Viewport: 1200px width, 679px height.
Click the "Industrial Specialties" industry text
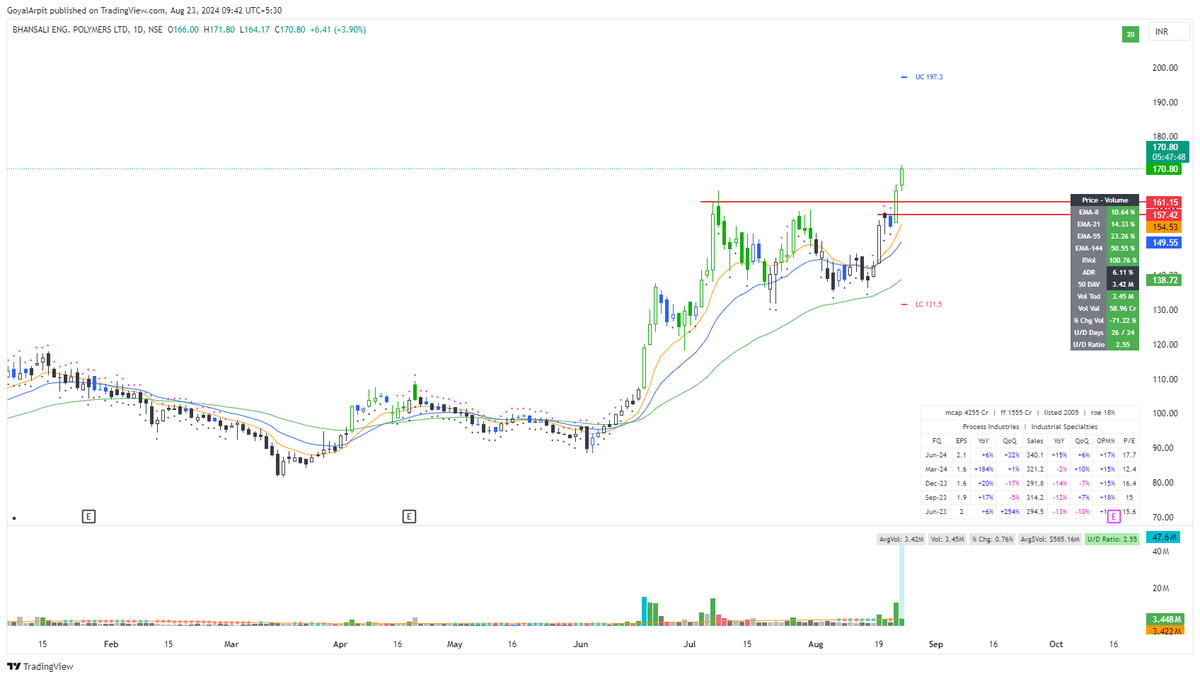coord(1062,426)
